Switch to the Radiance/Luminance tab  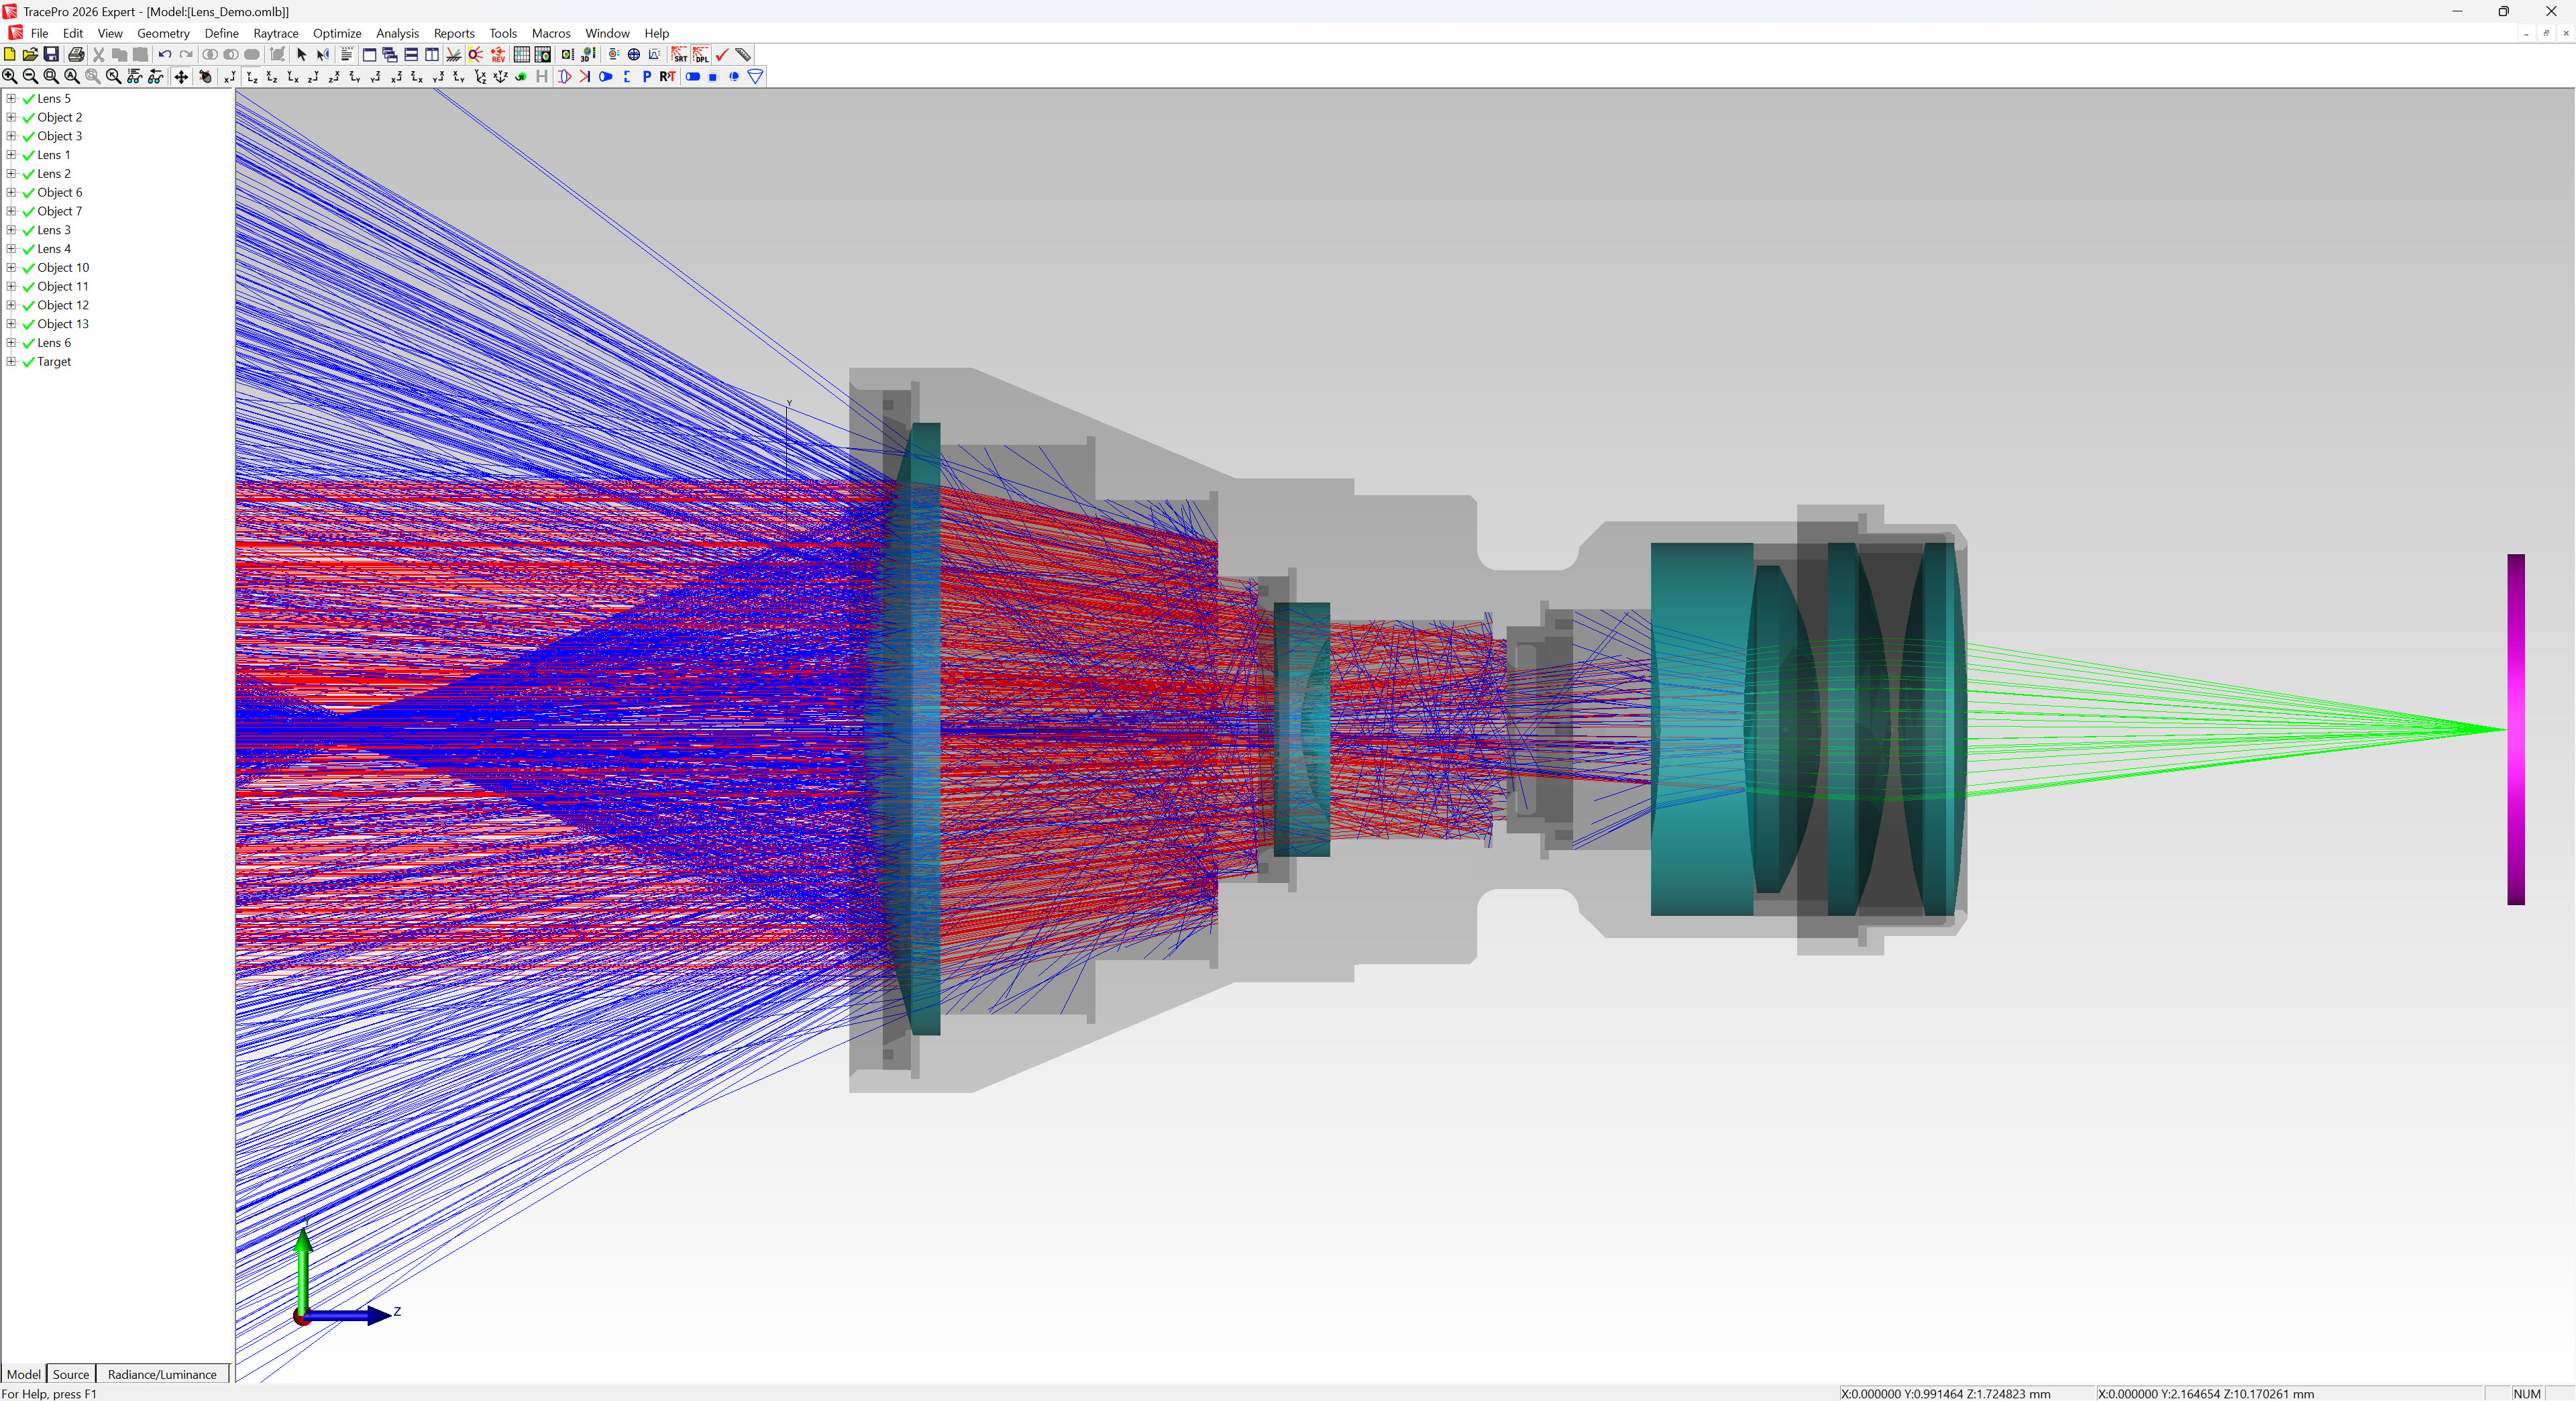coord(162,1374)
